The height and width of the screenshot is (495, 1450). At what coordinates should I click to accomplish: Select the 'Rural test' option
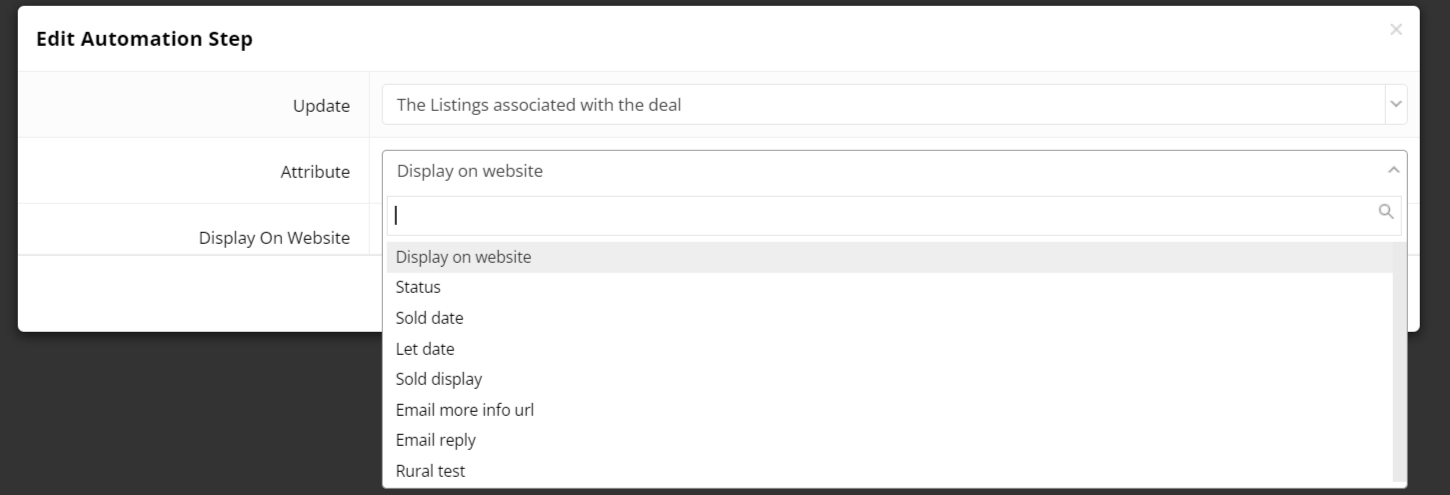430,471
